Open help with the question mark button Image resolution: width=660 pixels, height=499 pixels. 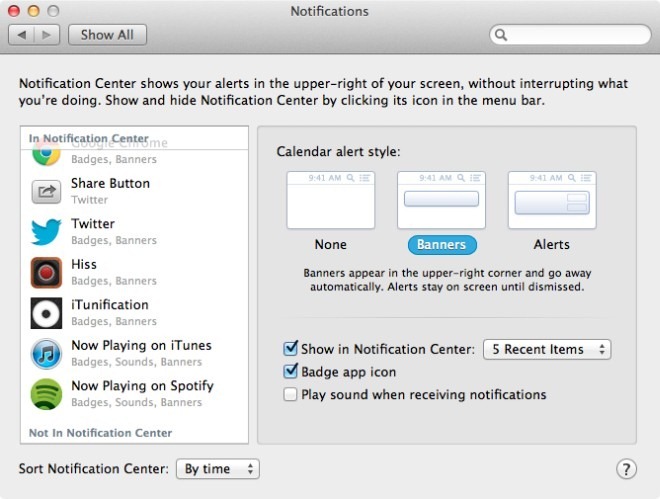coord(626,469)
